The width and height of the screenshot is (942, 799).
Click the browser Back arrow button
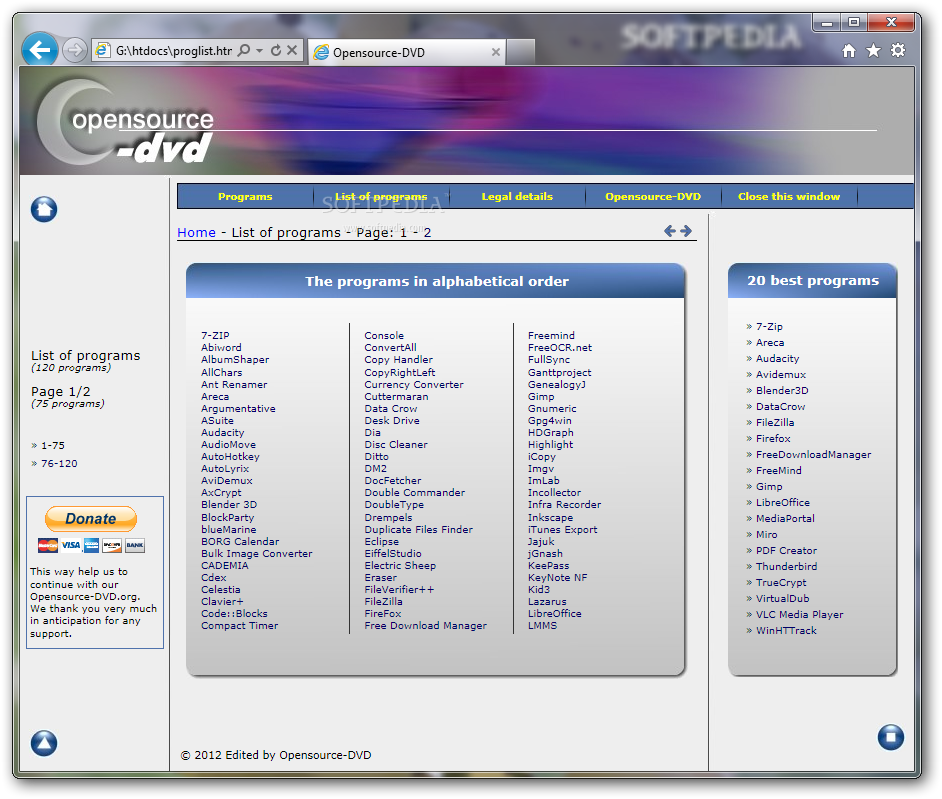point(40,49)
